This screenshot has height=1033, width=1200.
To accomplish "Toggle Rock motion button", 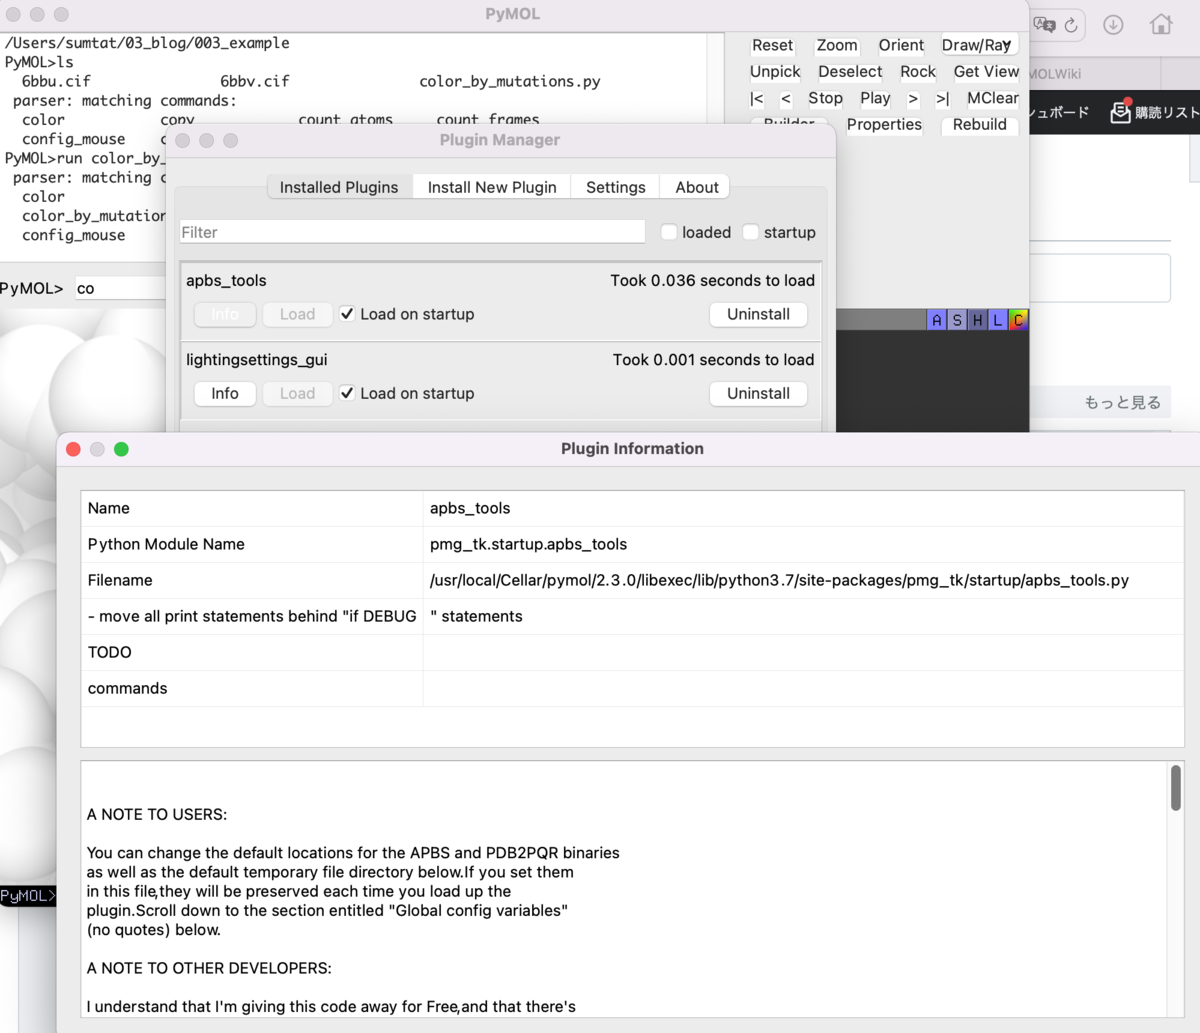I will (918, 72).
